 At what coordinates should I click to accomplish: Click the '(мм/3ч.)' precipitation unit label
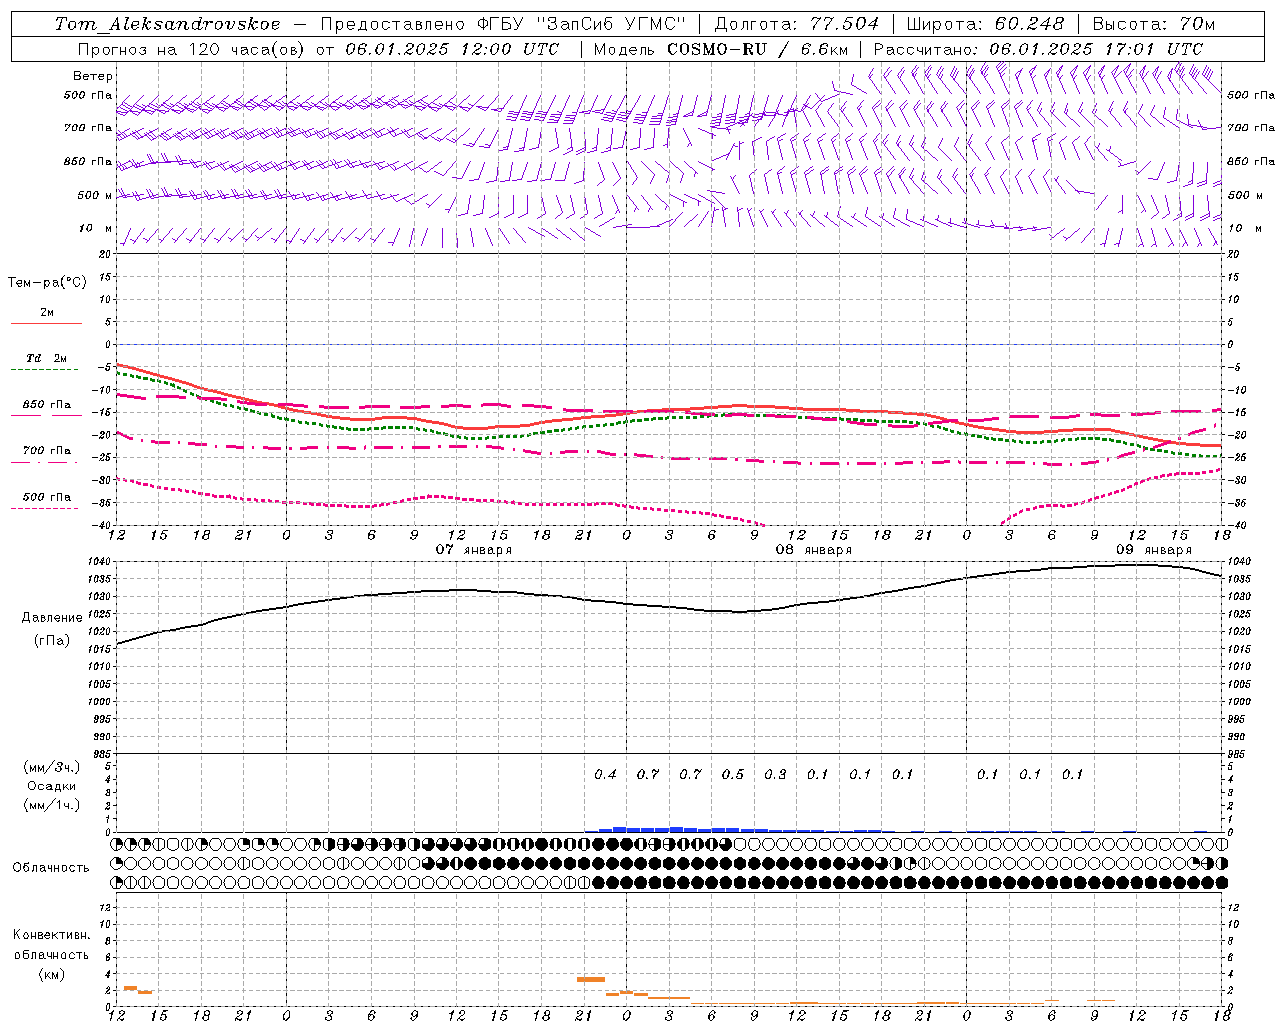point(52,767)
